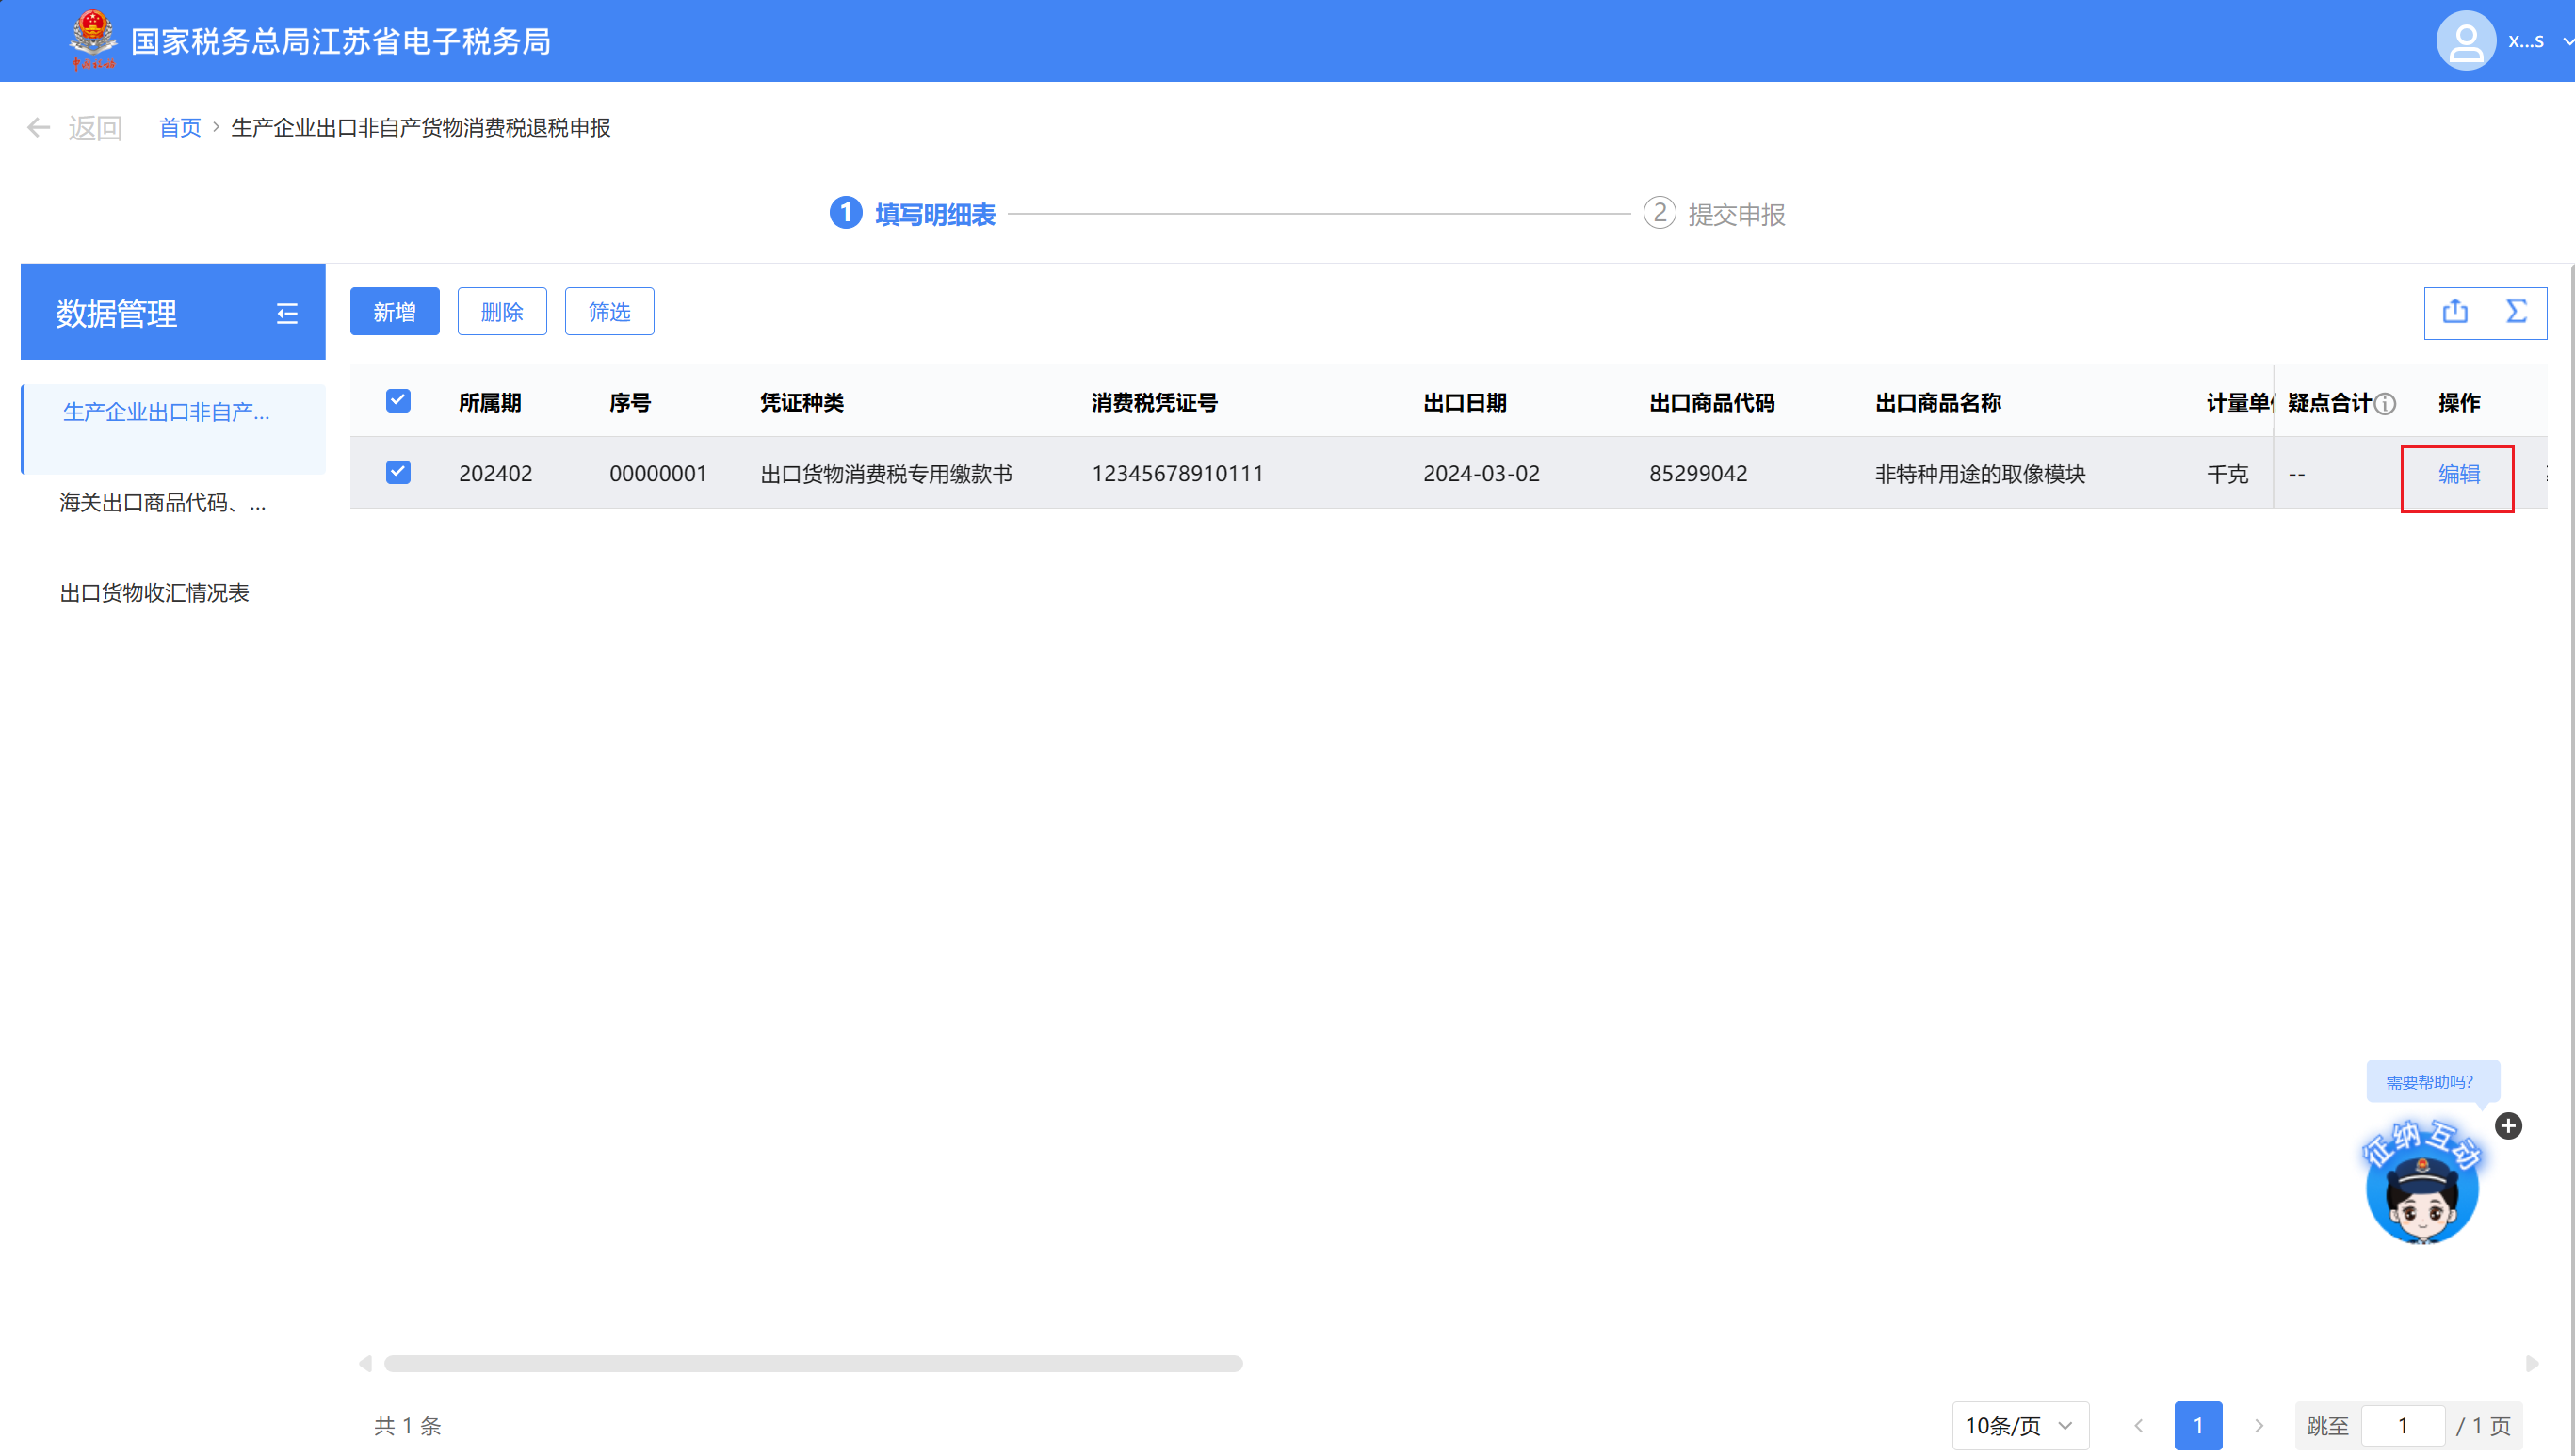The image size is (2575, 1456).
Task: Click info icon beside 疑点合计 header
Action: [x=2386, y=404]
